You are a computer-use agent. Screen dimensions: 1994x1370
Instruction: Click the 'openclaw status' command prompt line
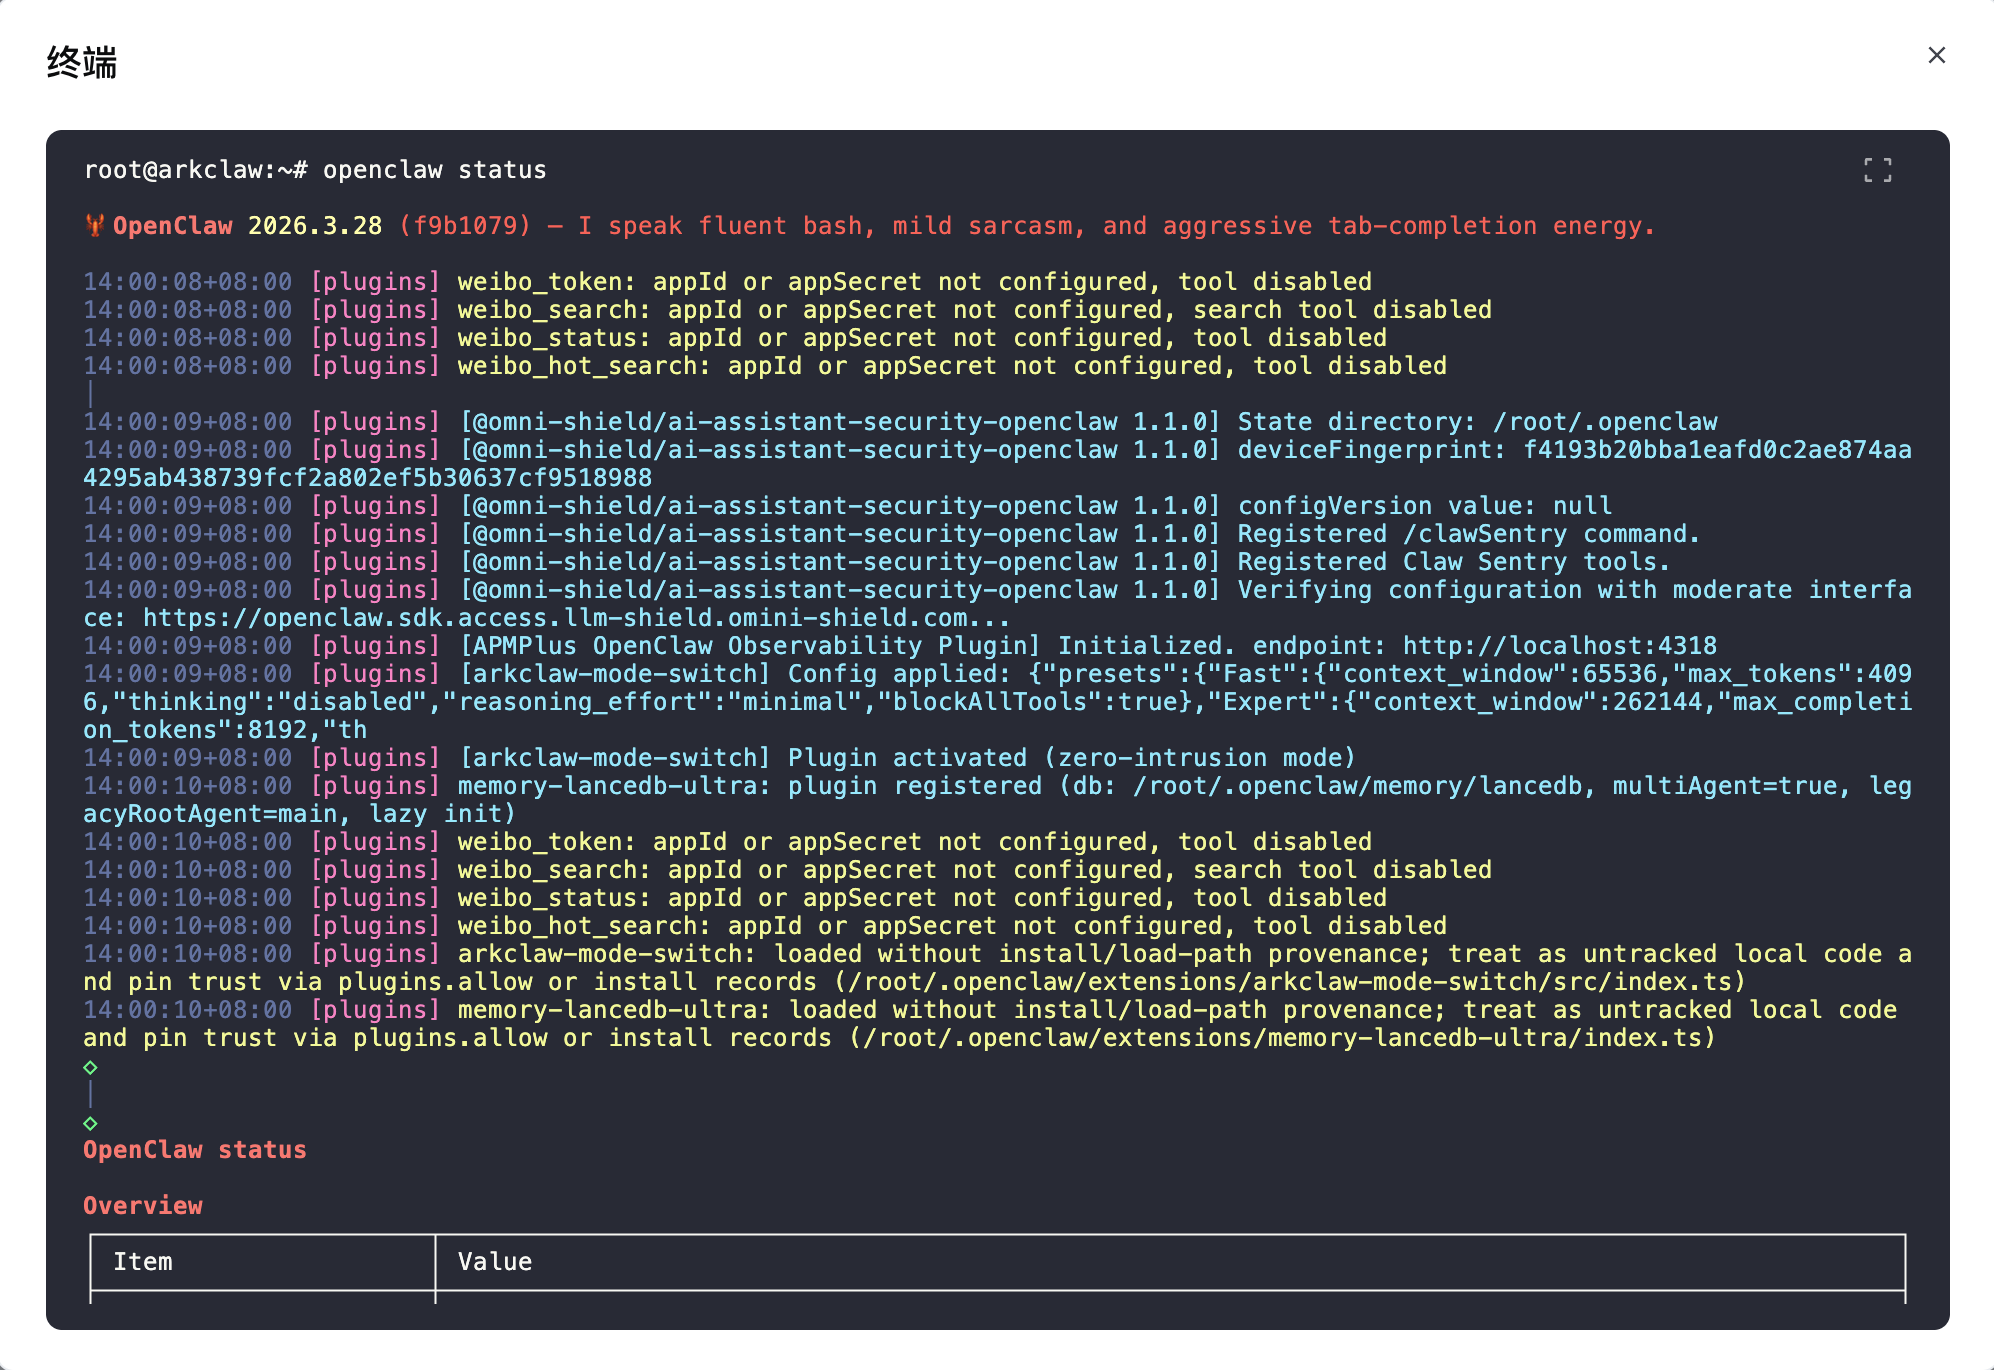(x=434, y=170)
